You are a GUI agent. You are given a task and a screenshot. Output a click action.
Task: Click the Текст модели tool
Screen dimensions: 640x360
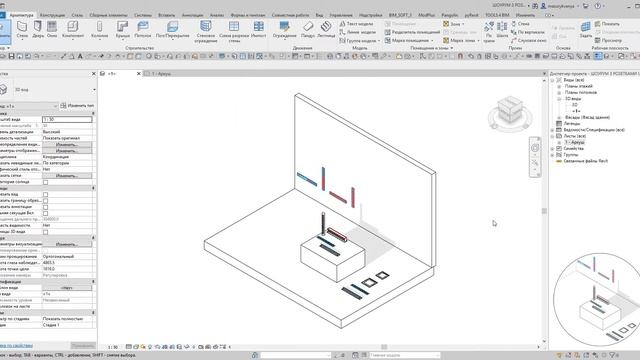pyautogui.click(x=356, y=24)
